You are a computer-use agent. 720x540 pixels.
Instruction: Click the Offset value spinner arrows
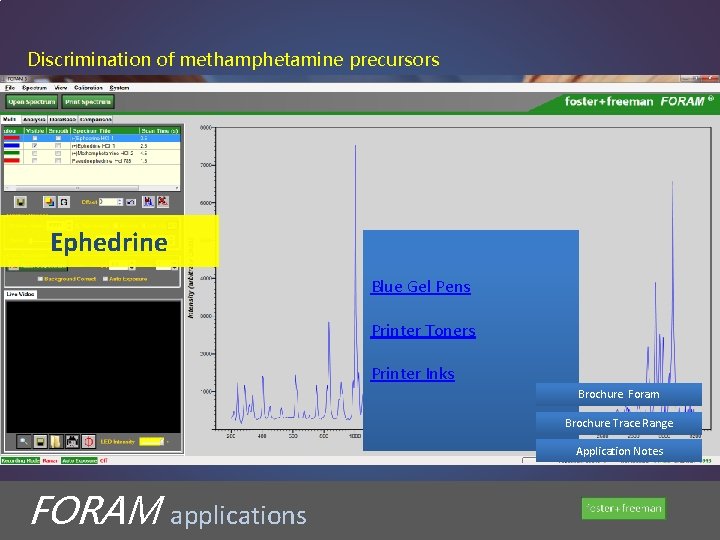pyautogui.click(x=120, y=202)
